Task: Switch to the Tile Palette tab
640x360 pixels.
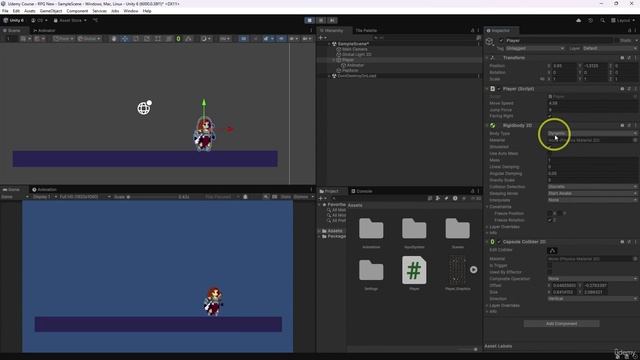Action: 366,31
